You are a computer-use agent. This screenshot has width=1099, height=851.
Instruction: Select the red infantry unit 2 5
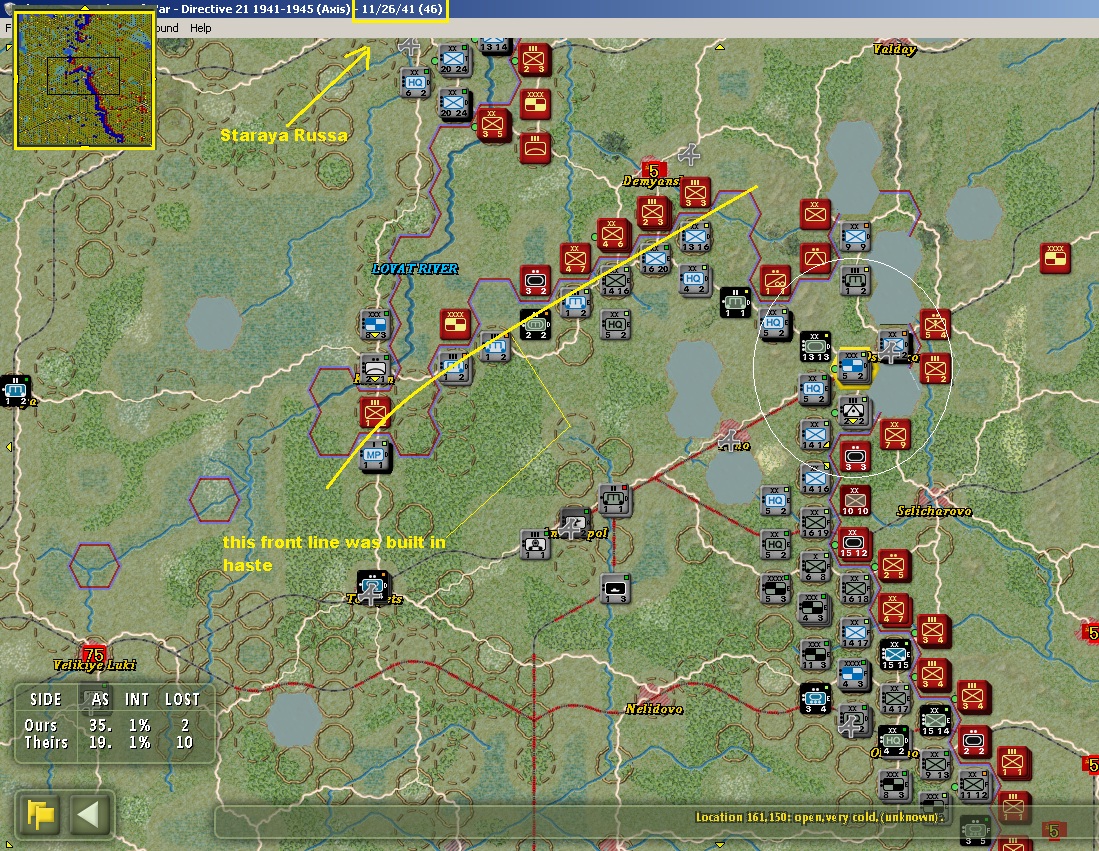(x=894, y=566)
